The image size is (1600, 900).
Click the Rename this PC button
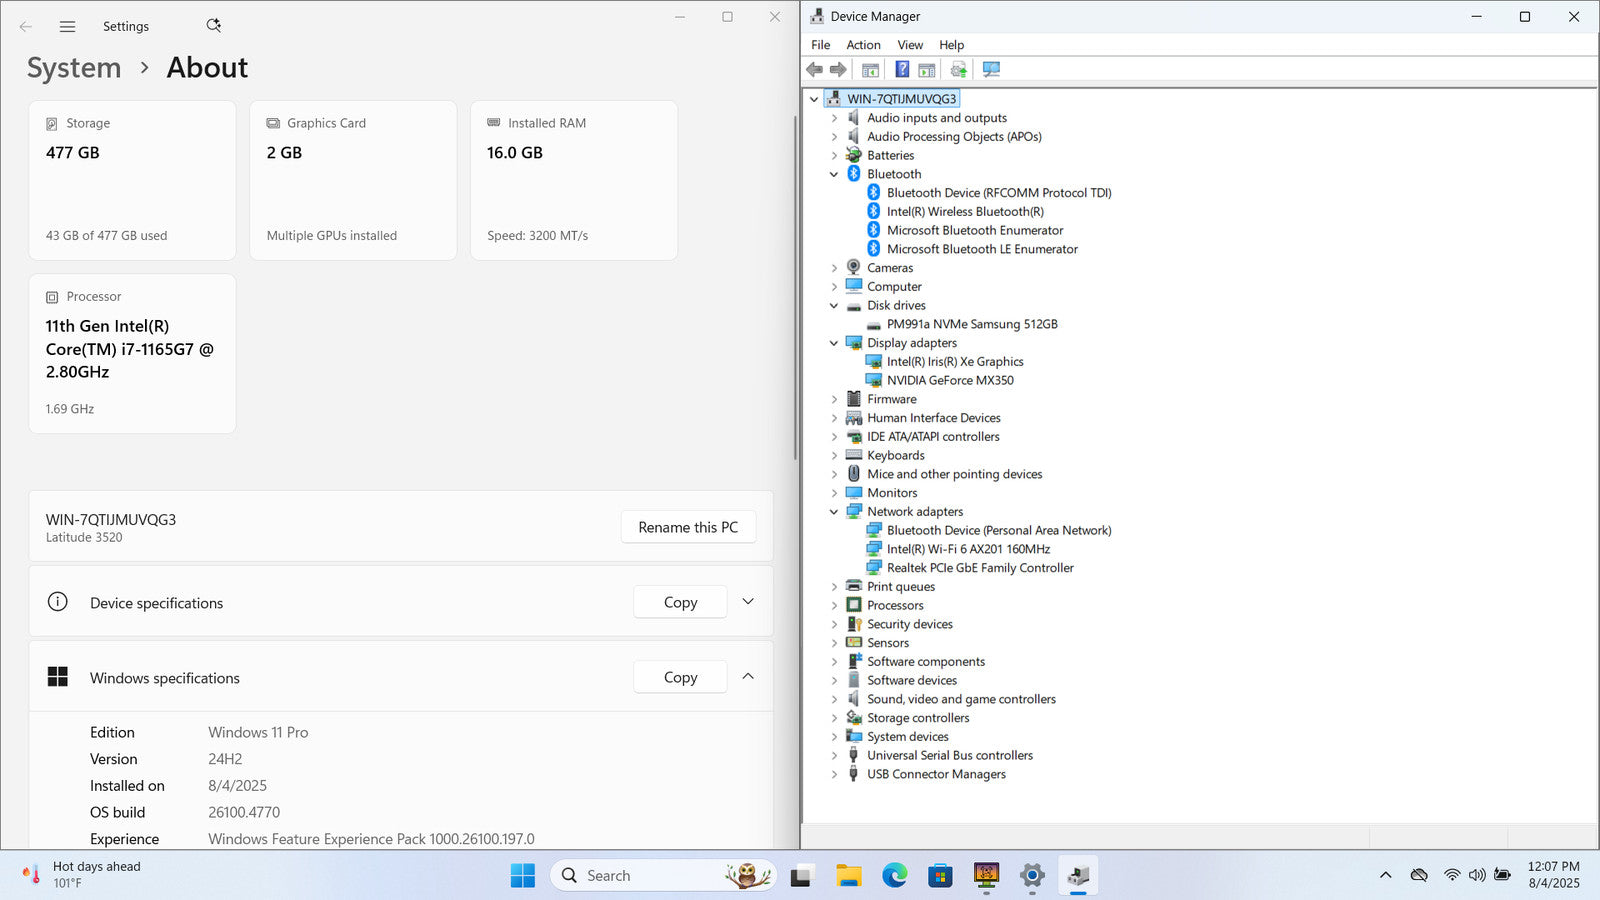[x=688, y=527]
